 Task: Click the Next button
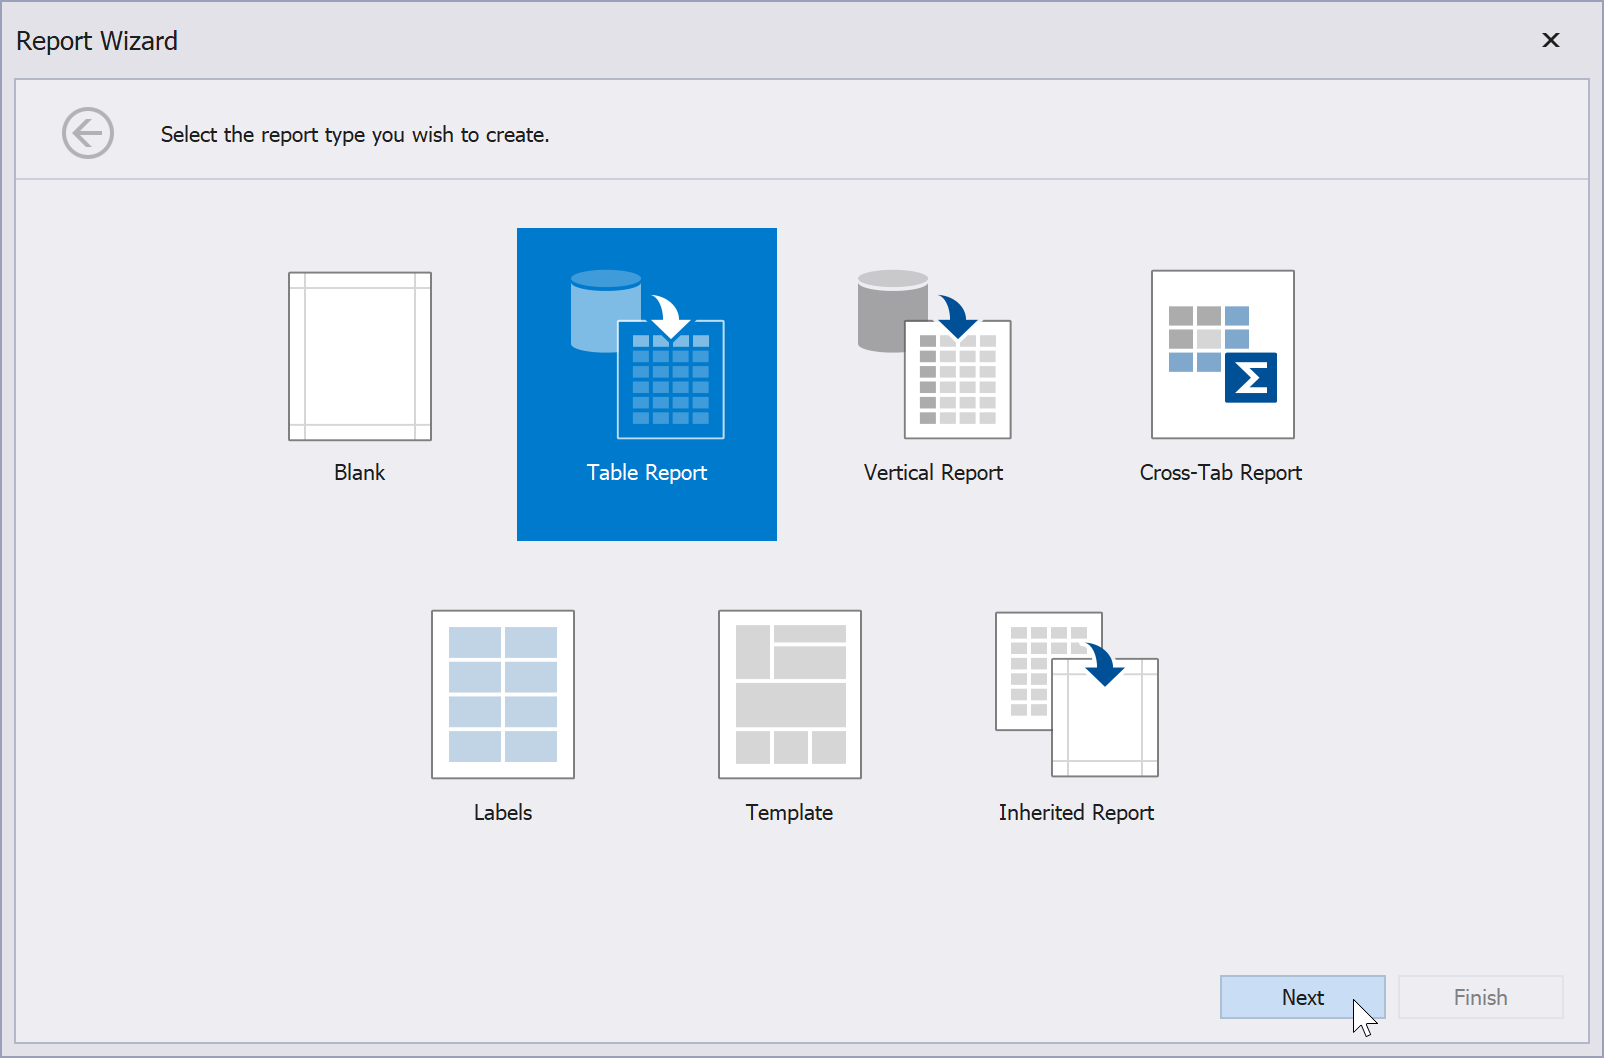[x=1302, y=997]
